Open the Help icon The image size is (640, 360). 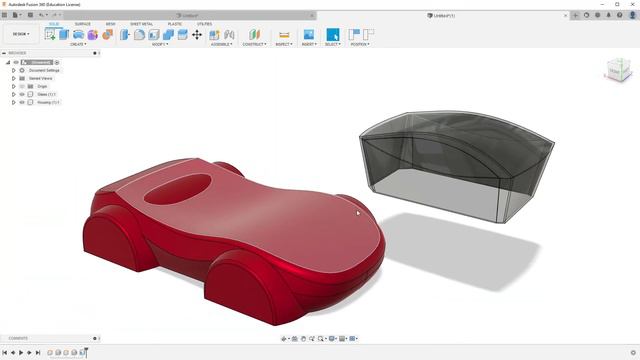click(620, 15)
